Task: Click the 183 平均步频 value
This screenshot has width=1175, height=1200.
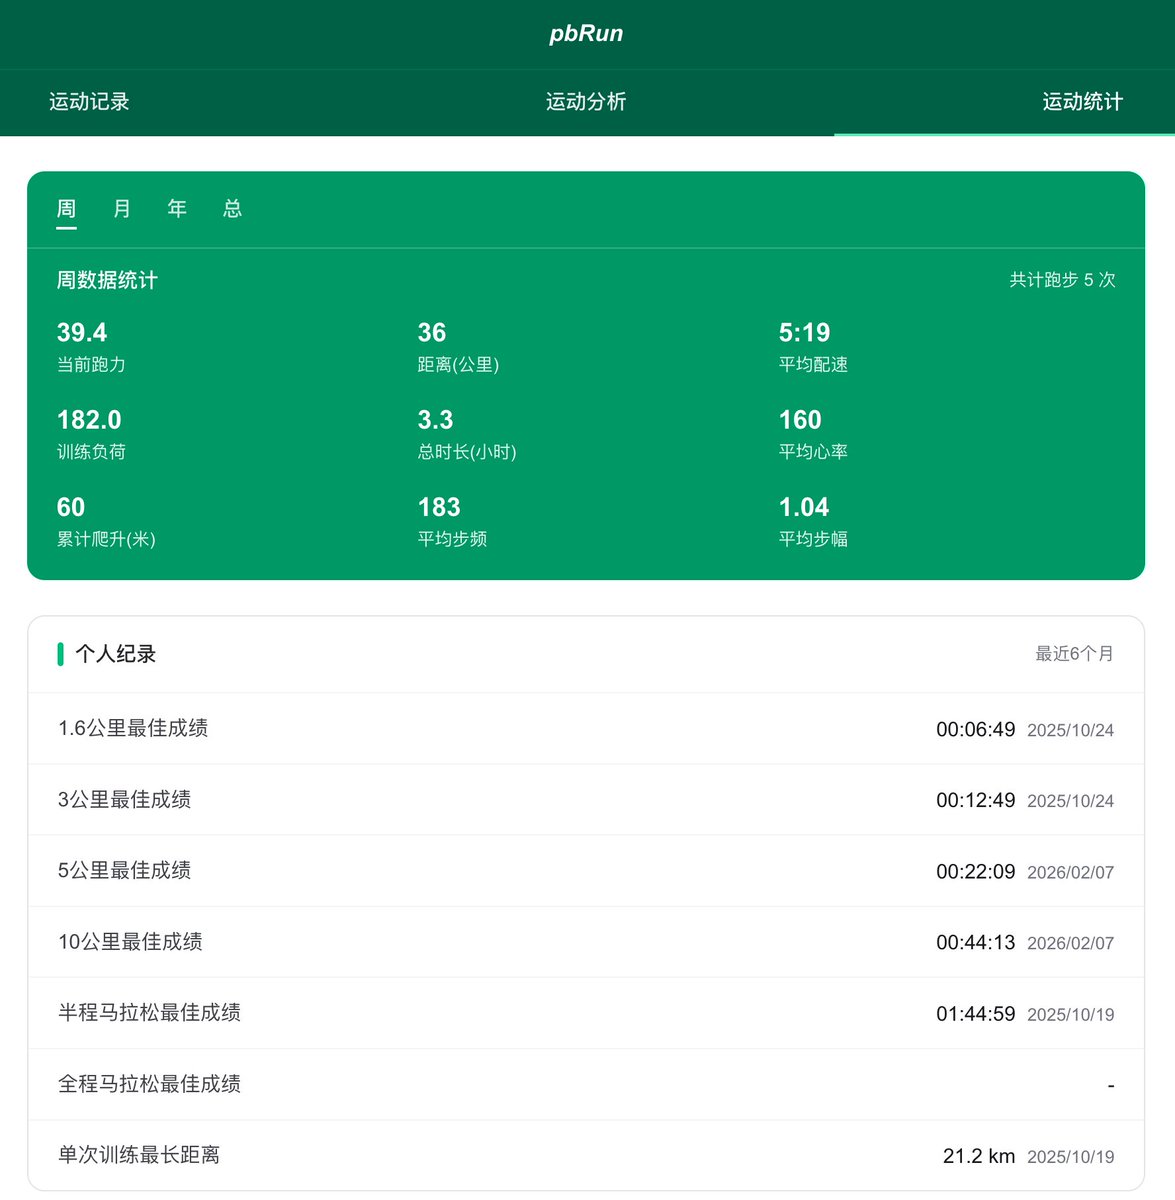Action: 439,507
